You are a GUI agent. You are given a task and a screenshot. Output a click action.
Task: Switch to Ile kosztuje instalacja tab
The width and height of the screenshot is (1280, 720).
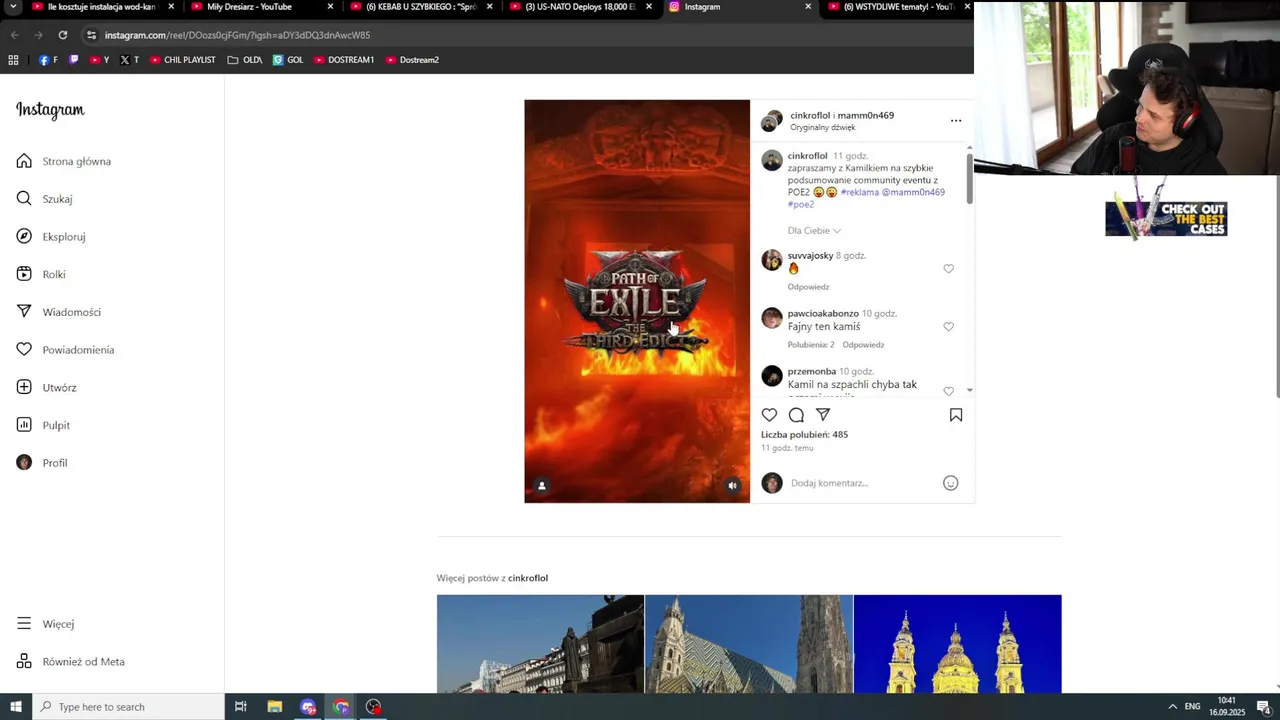click(100, 7)
